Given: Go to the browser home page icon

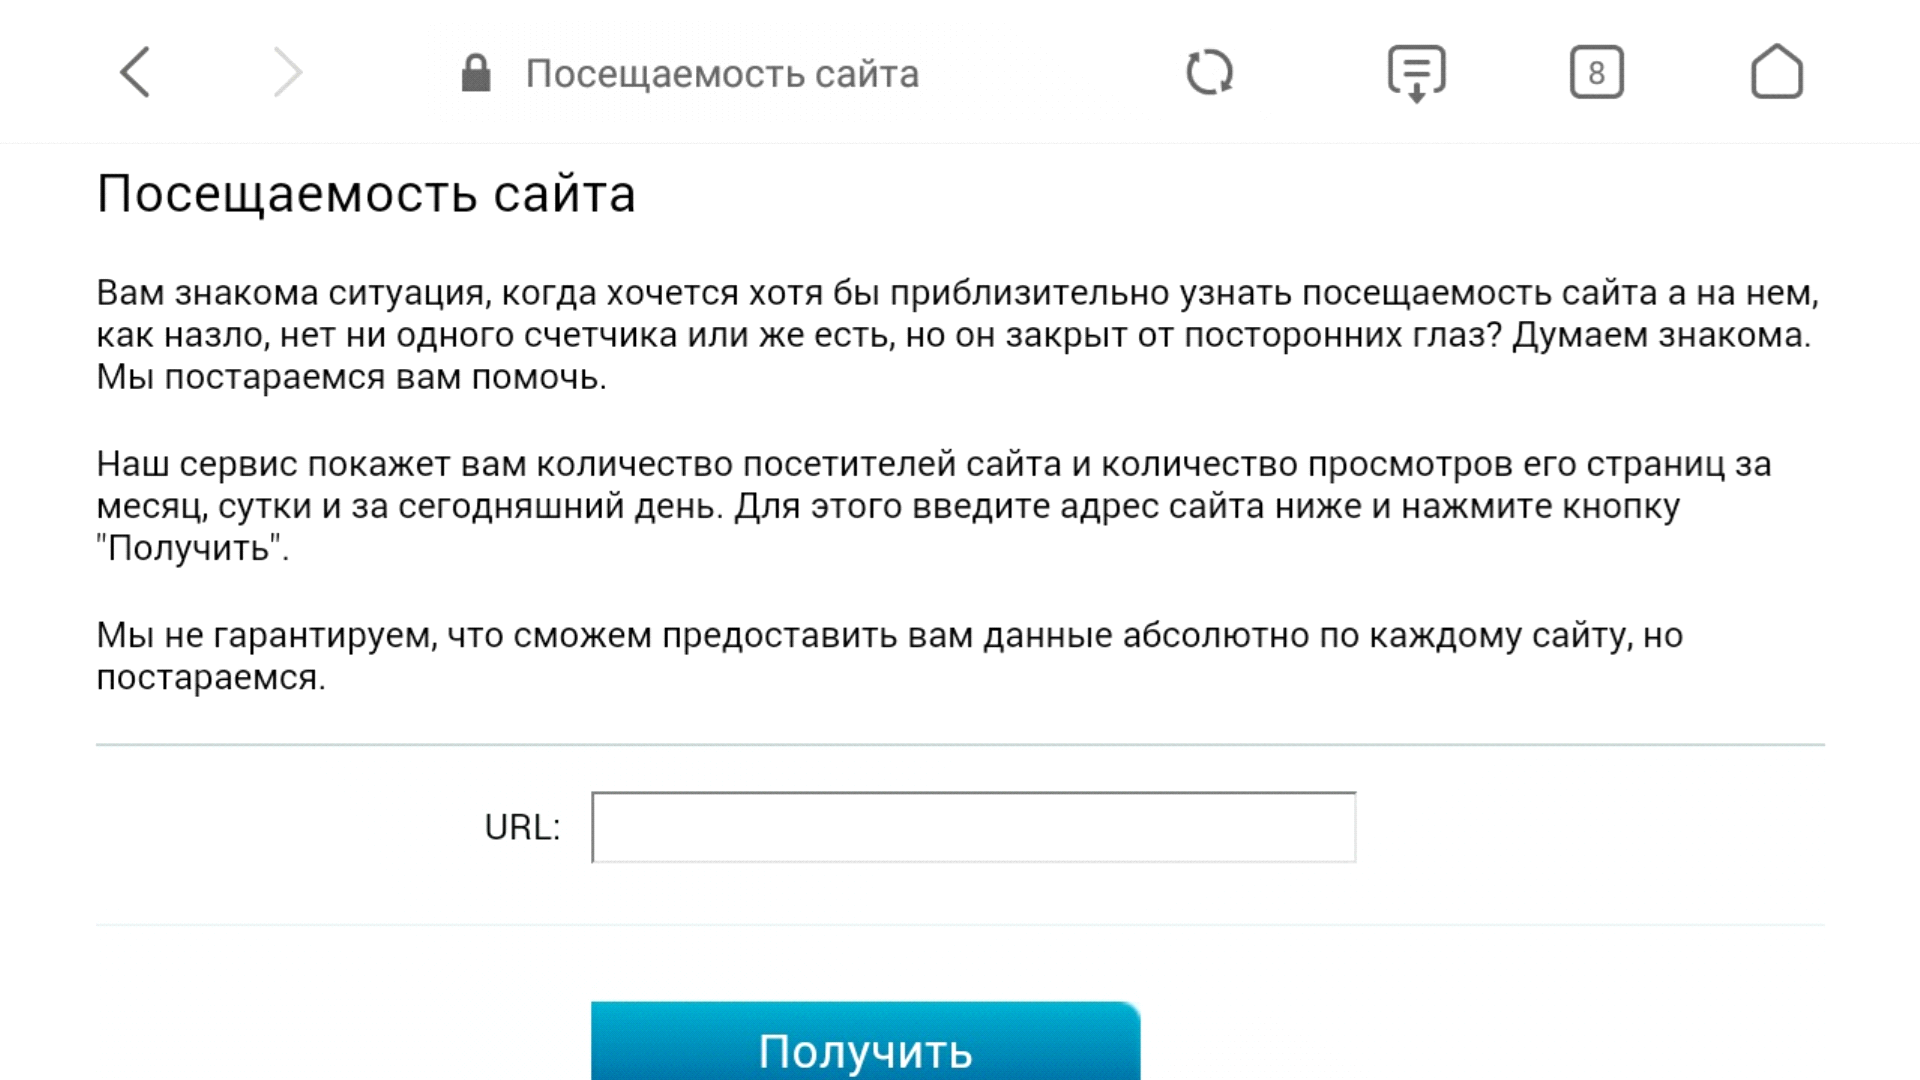Looking at the screenshot, I should tap(1776, 72).
